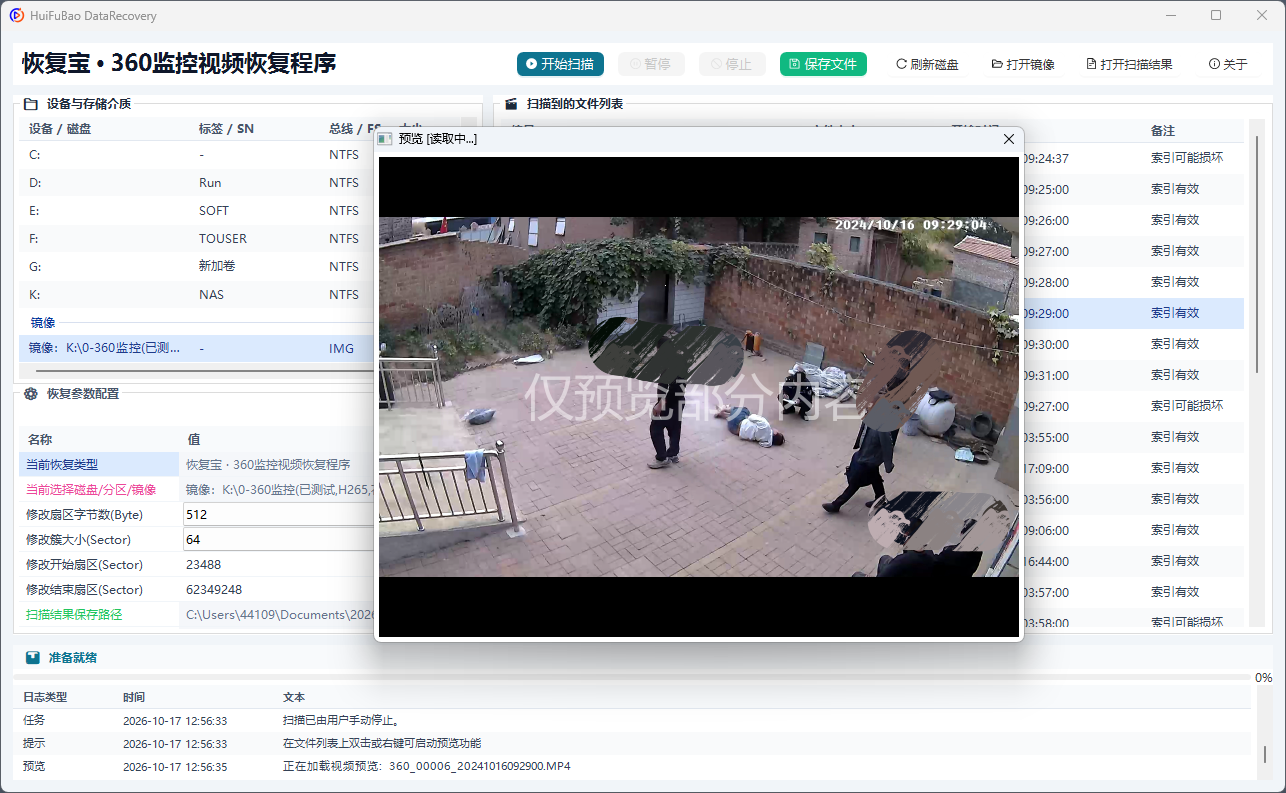Click the 关于 about button
Image resolution: width=1286 pixels, height=793 pixels.
tap(1228, 64)
